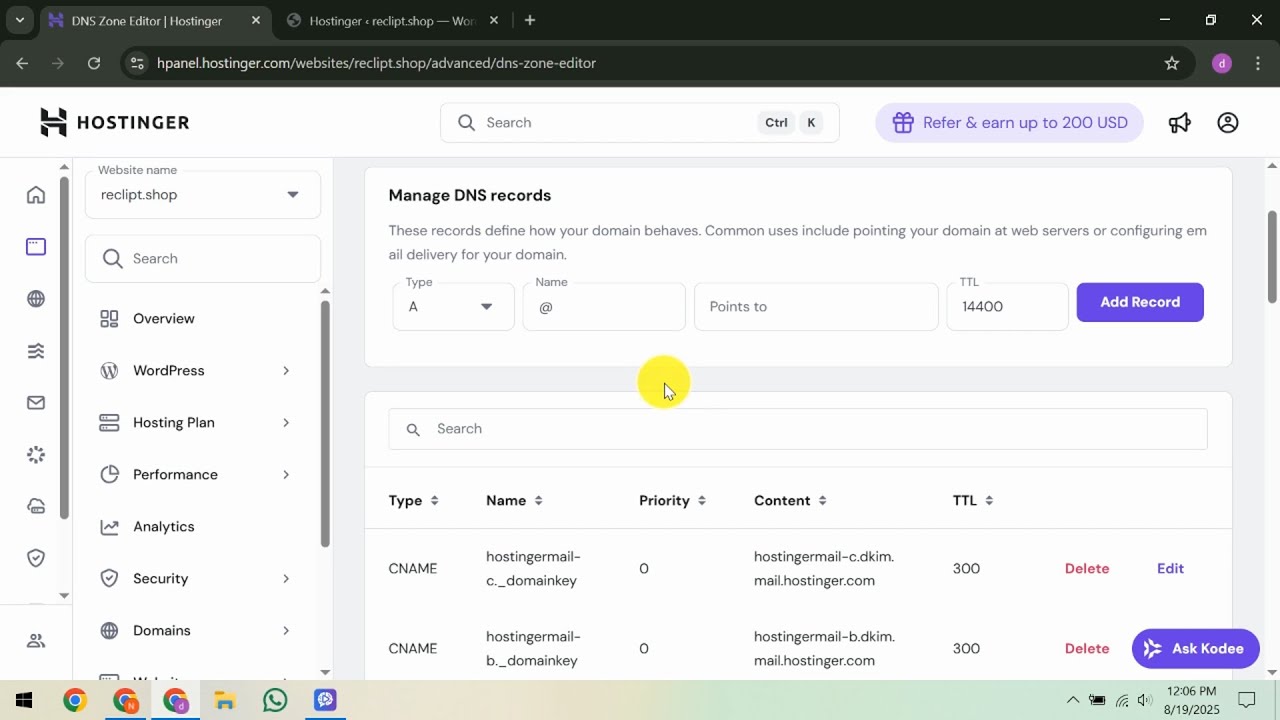
Task: Open the clock showing 12:06 PM
Action: click(1192, 700)
